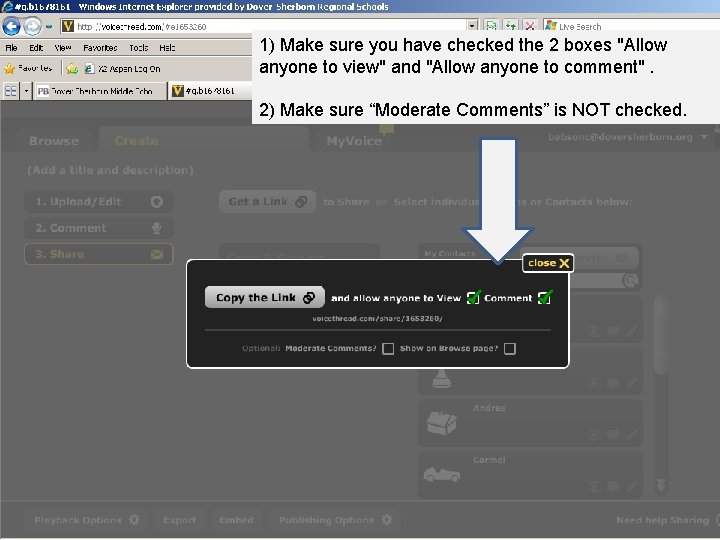Open the tab list dropdown arrow

pyautogui.click(x=26, y=91)
